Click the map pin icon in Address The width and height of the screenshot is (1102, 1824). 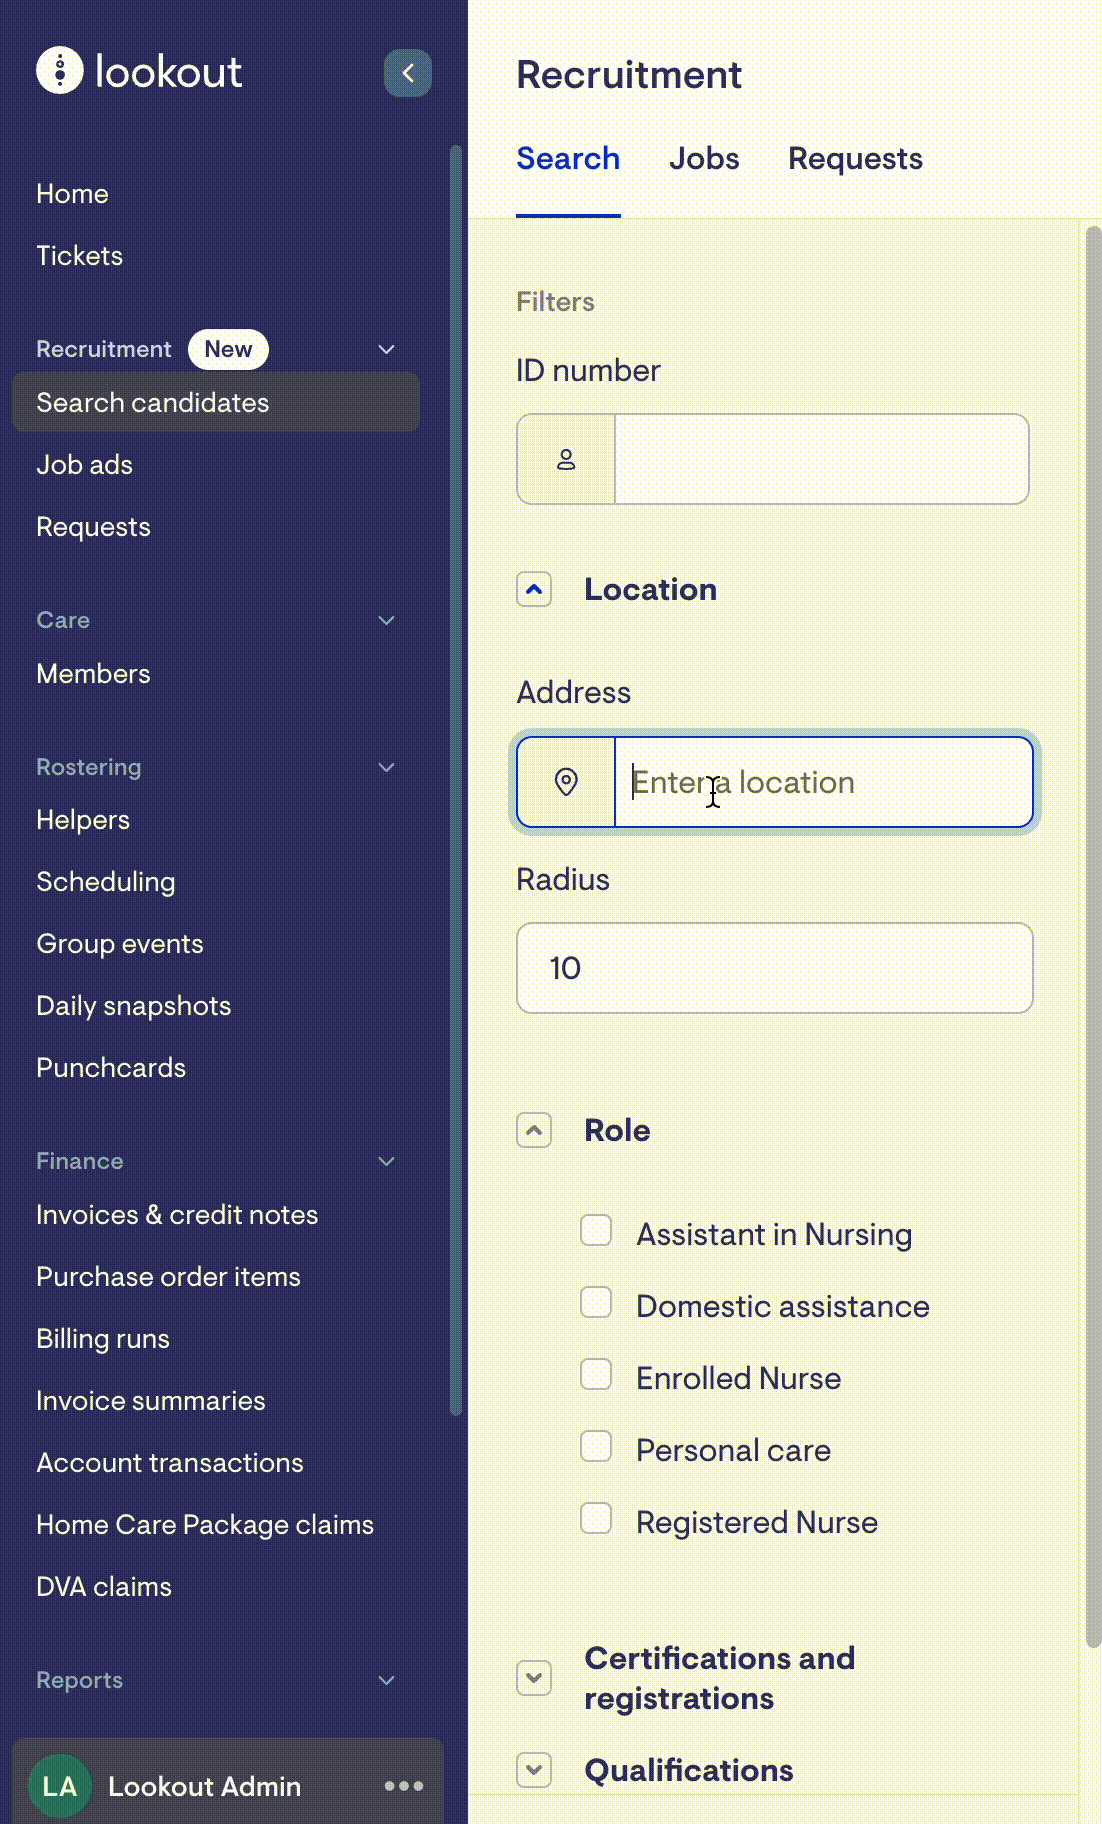click(x=566, y=782)
